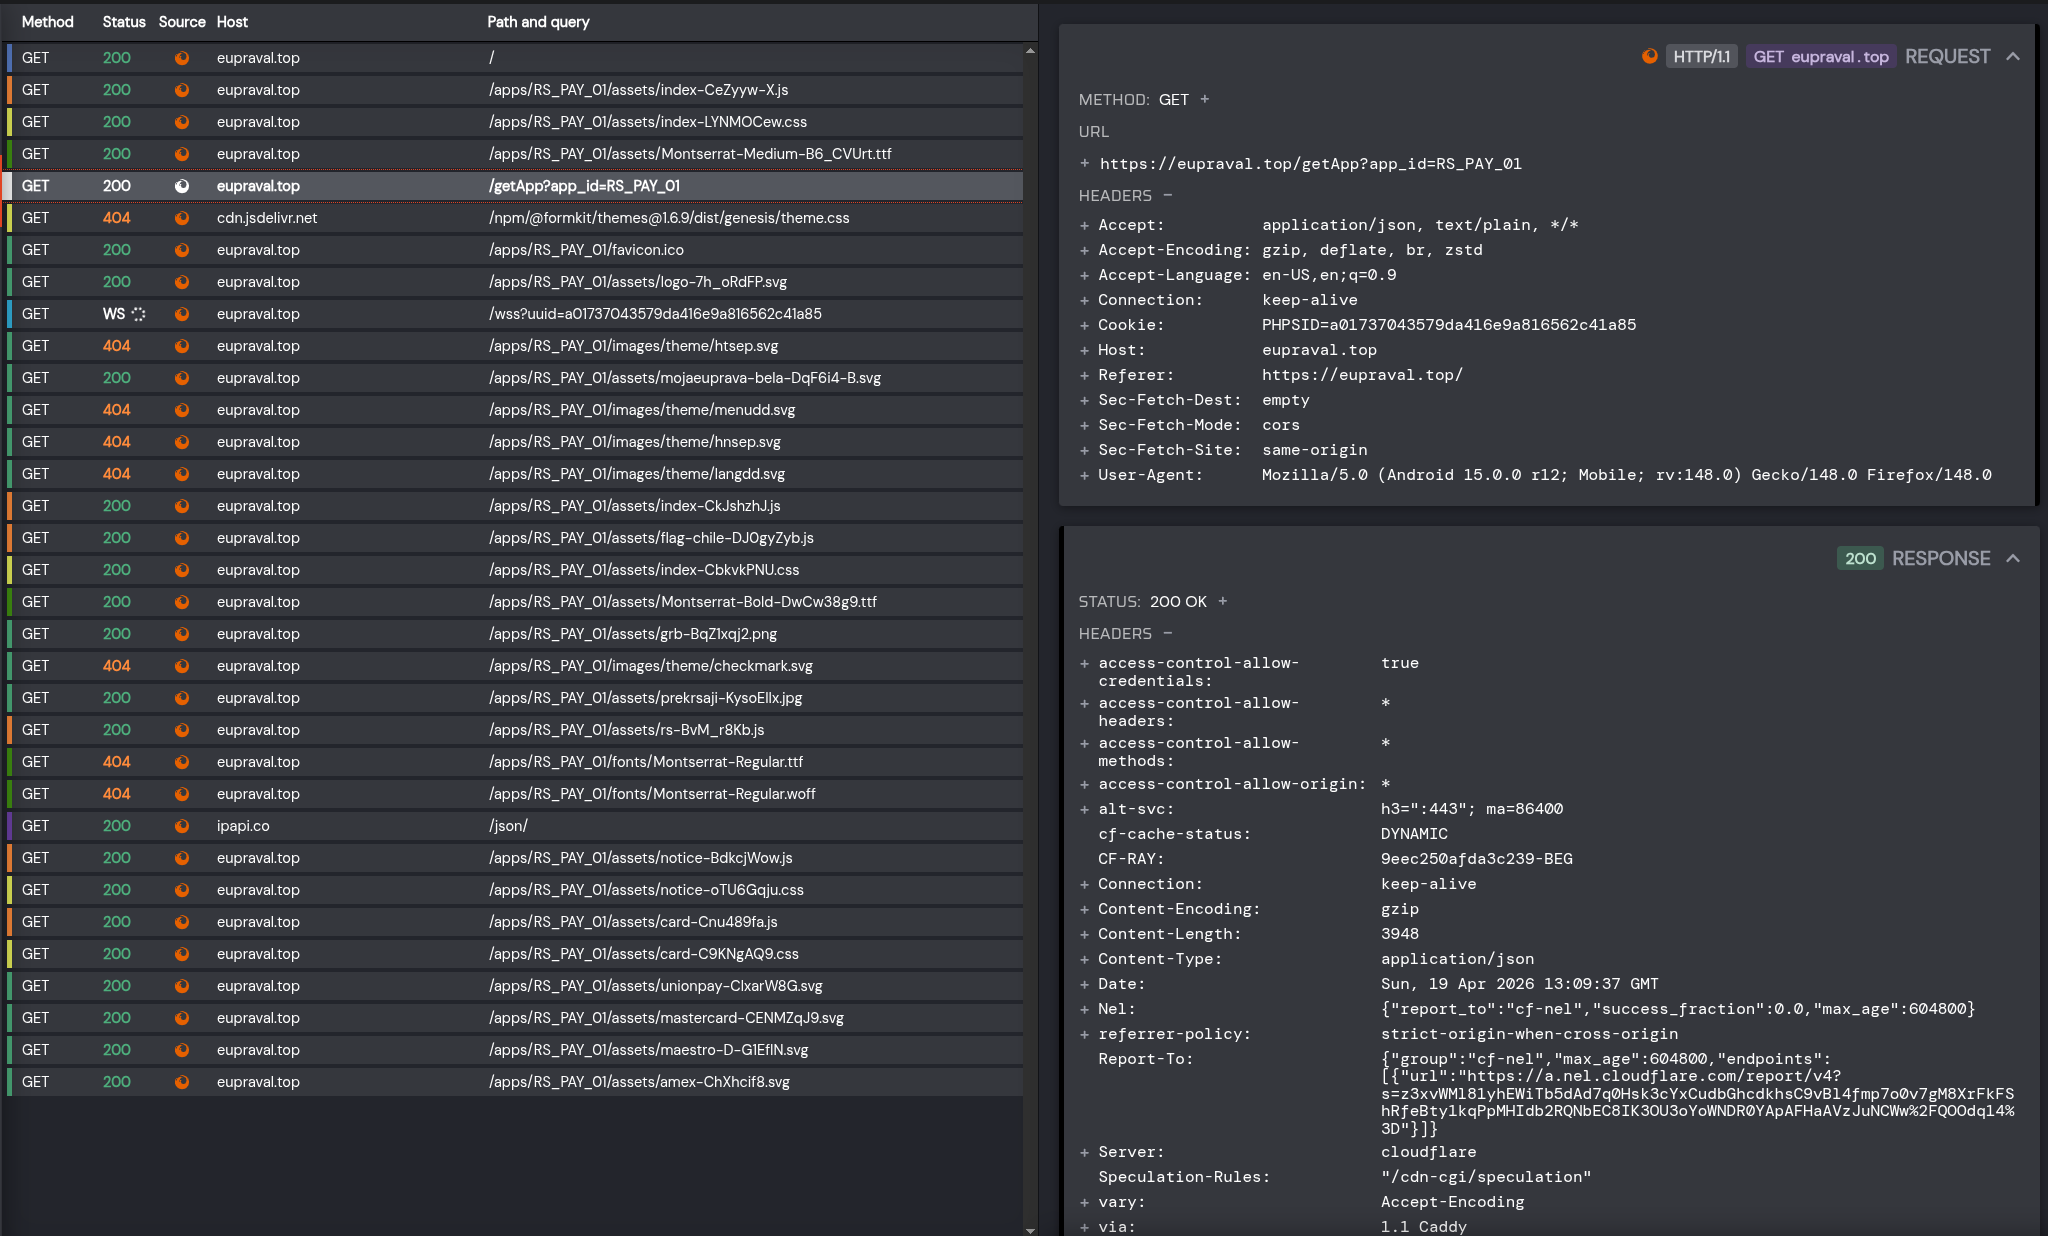Sort by the Status column header
2048x1236 pixels.
click(124, 21)
